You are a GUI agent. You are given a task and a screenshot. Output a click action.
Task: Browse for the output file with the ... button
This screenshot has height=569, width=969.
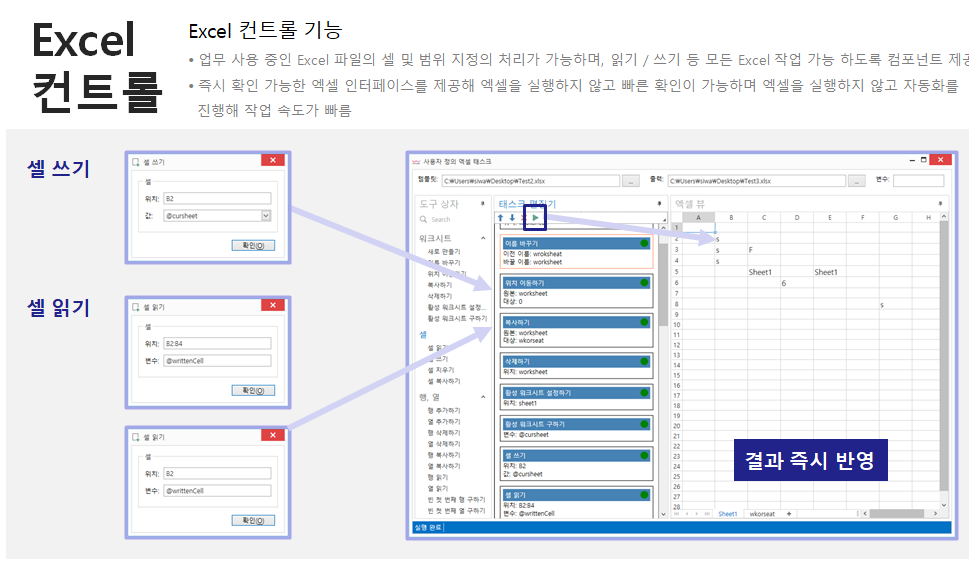(x=856, y=181)
